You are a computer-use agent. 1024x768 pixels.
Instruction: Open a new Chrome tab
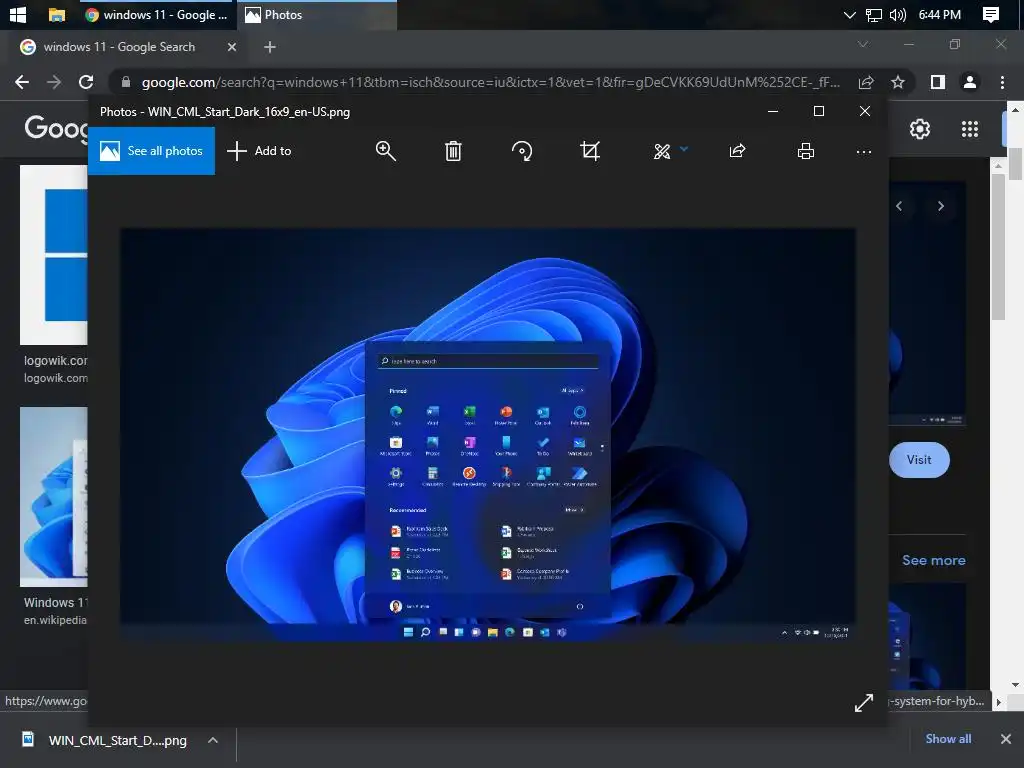point(270,47)
